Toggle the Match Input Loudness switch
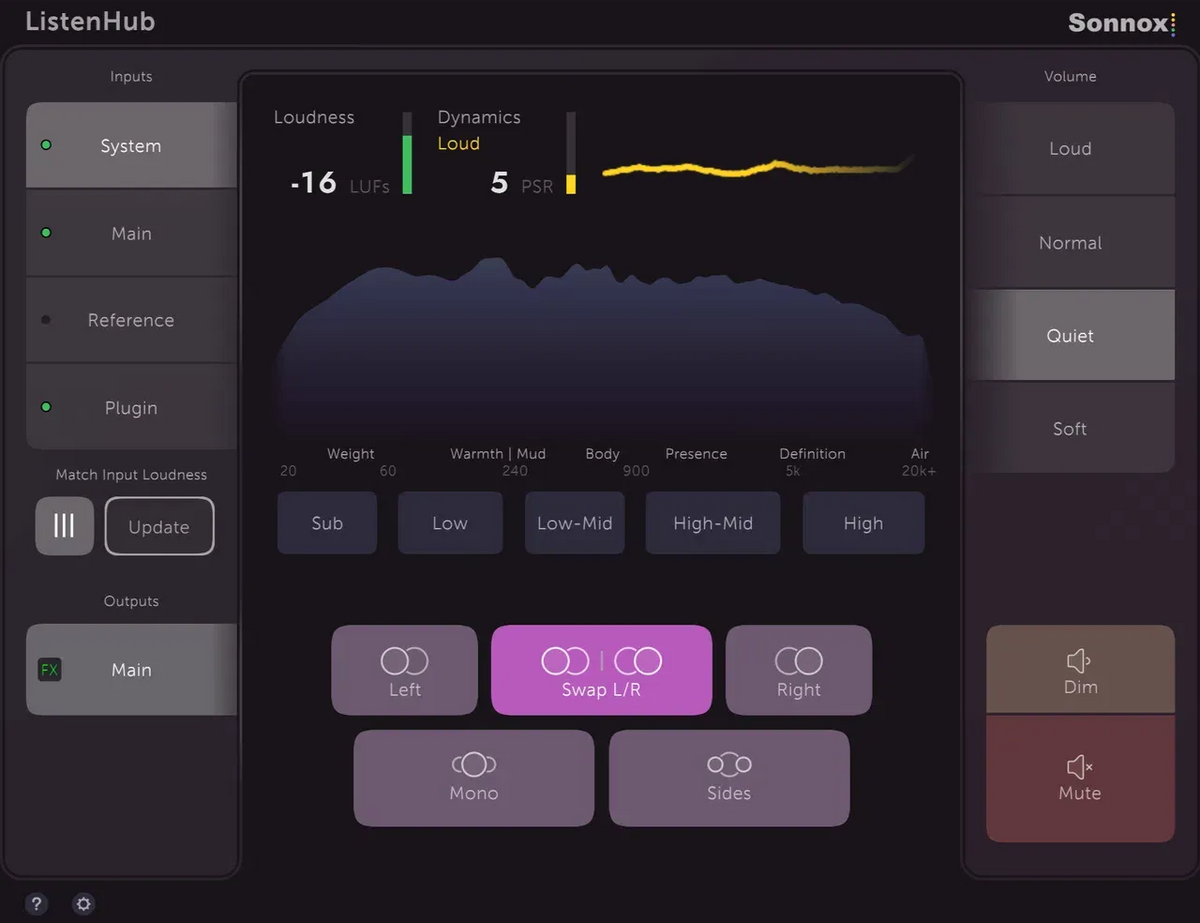 coord(64,526)
